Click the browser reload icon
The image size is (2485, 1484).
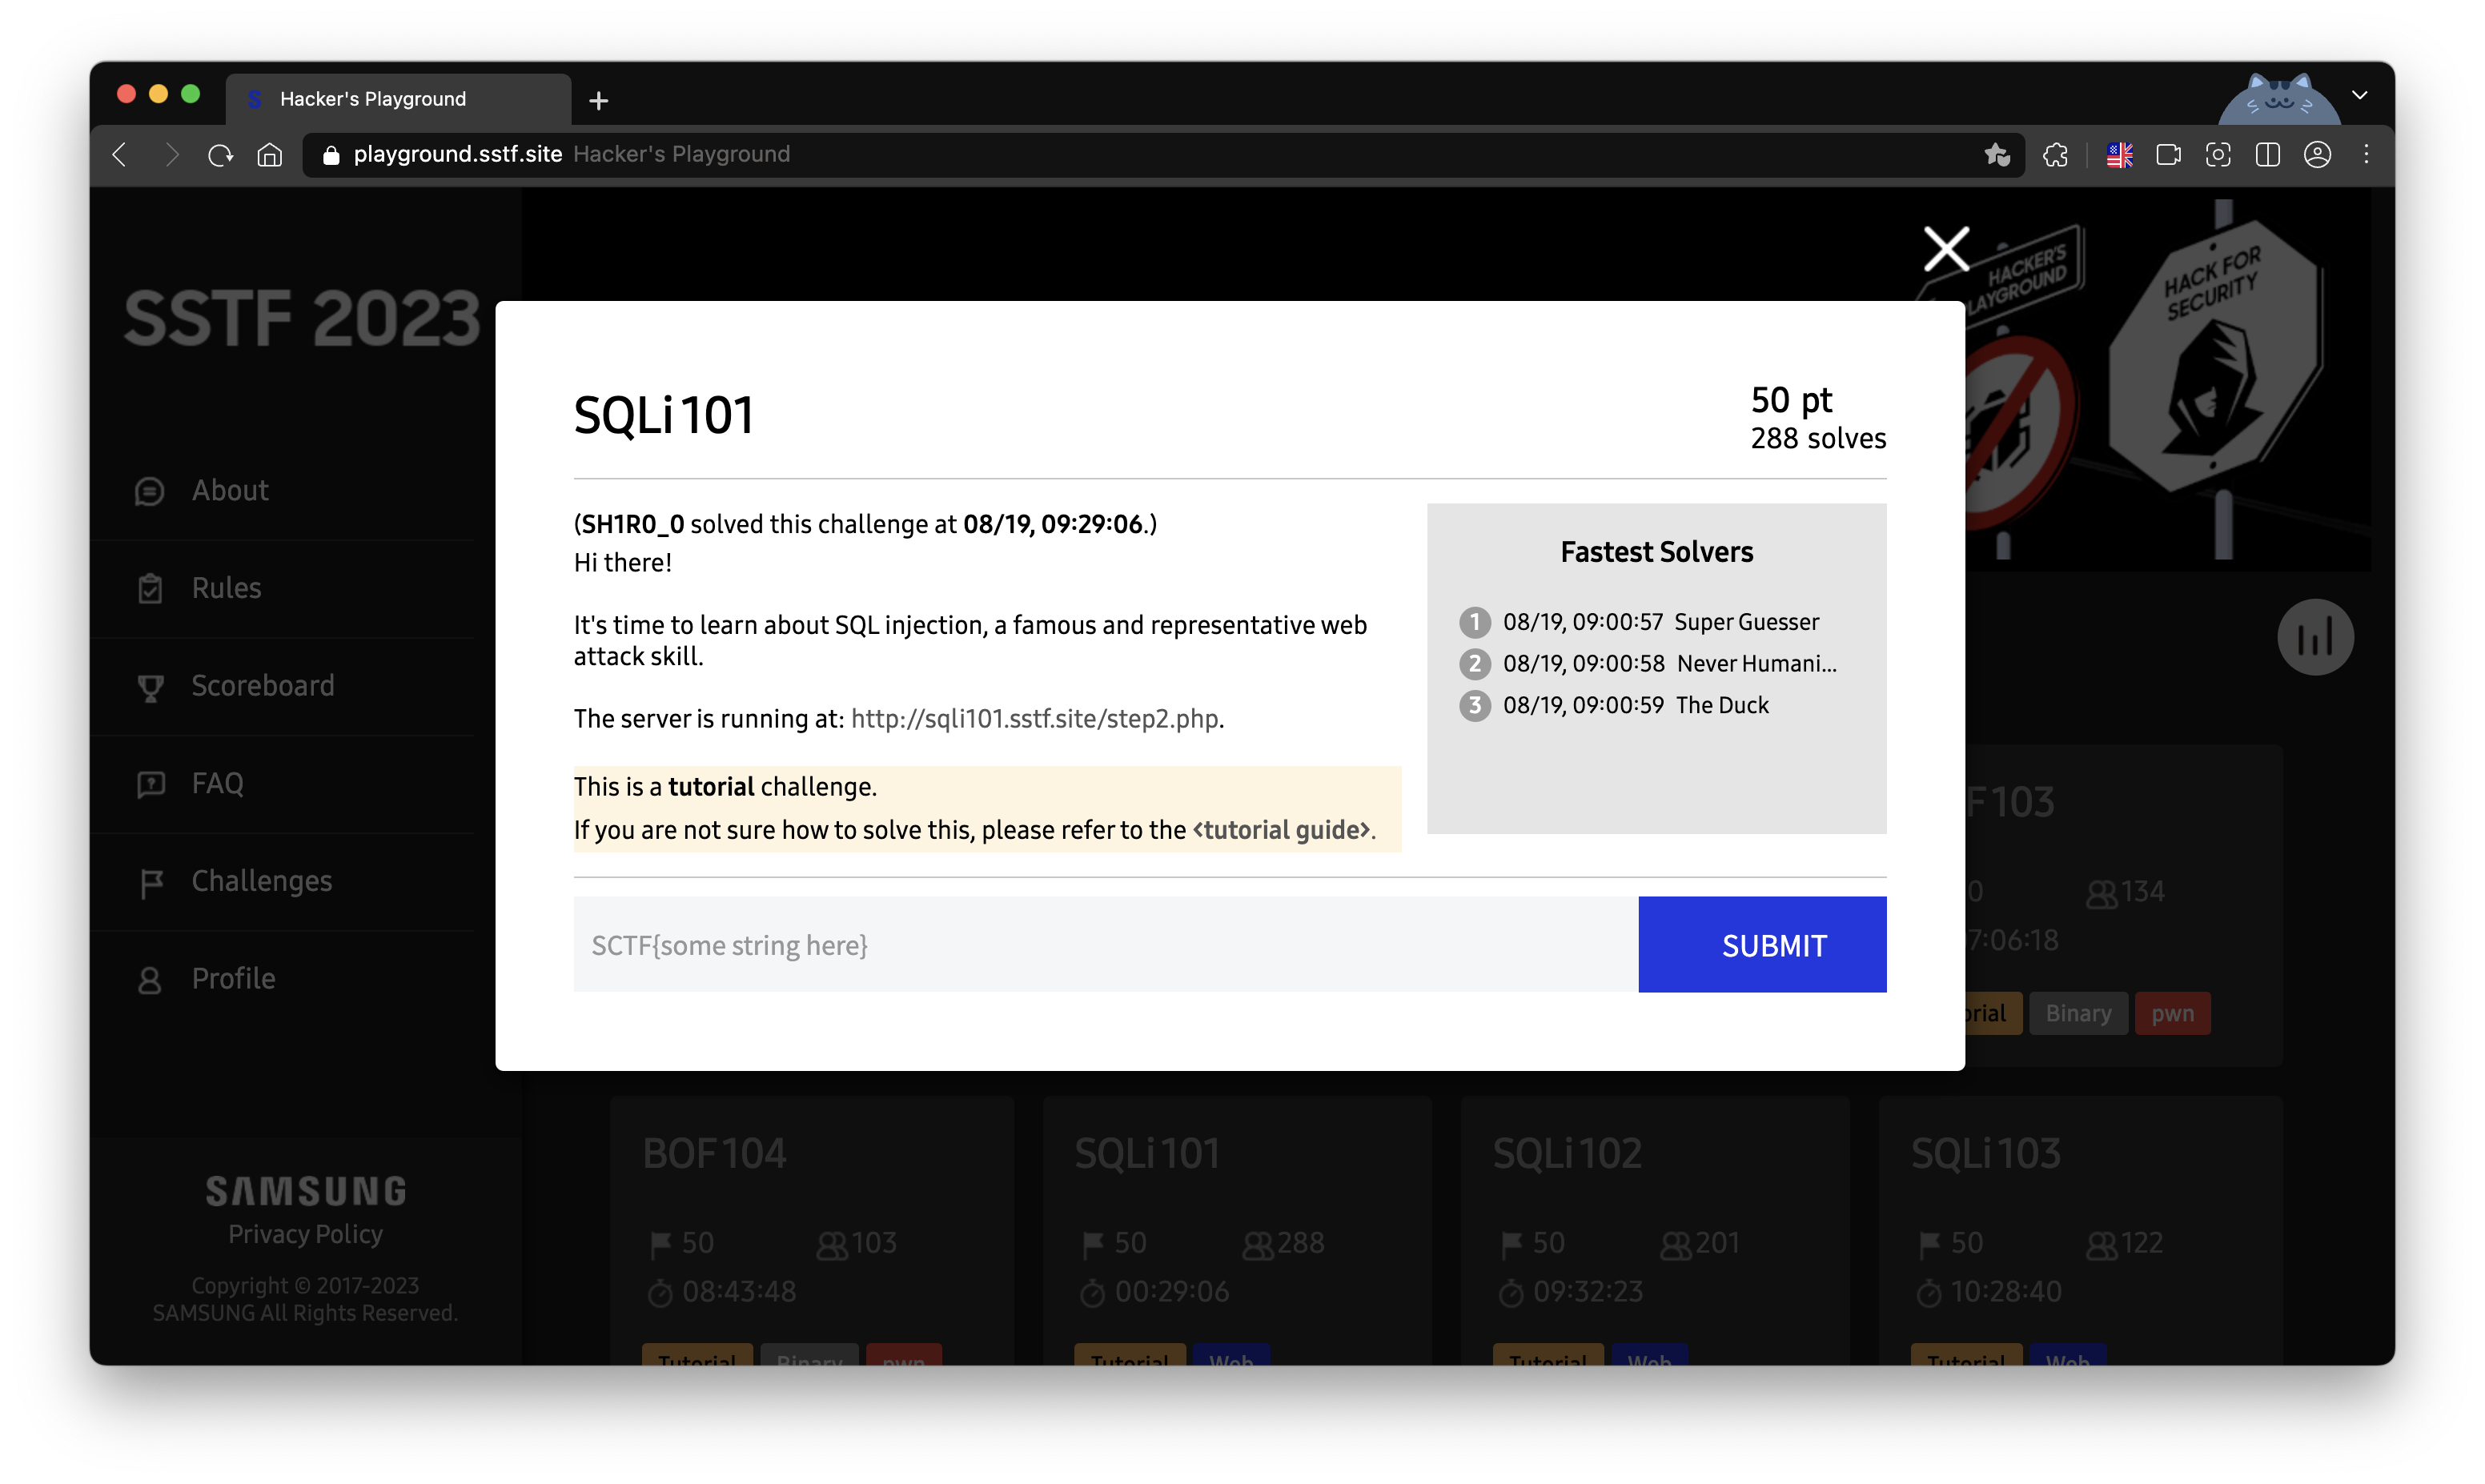pyautogui.click(x=220, y=155)
